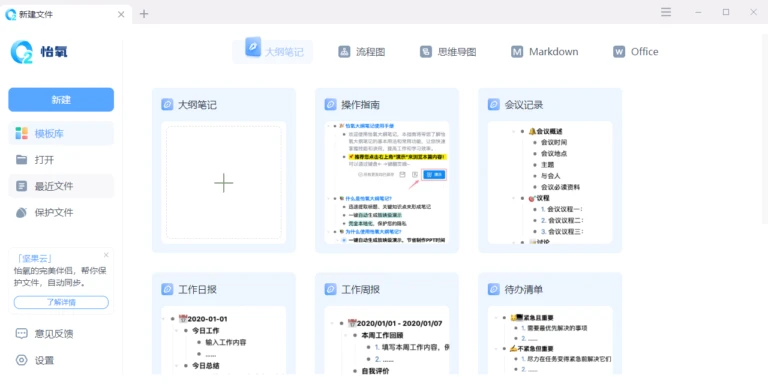Click the 保护文件 shield icon
The height and width of the screenshot is (384, 768).
coord(21,213)
